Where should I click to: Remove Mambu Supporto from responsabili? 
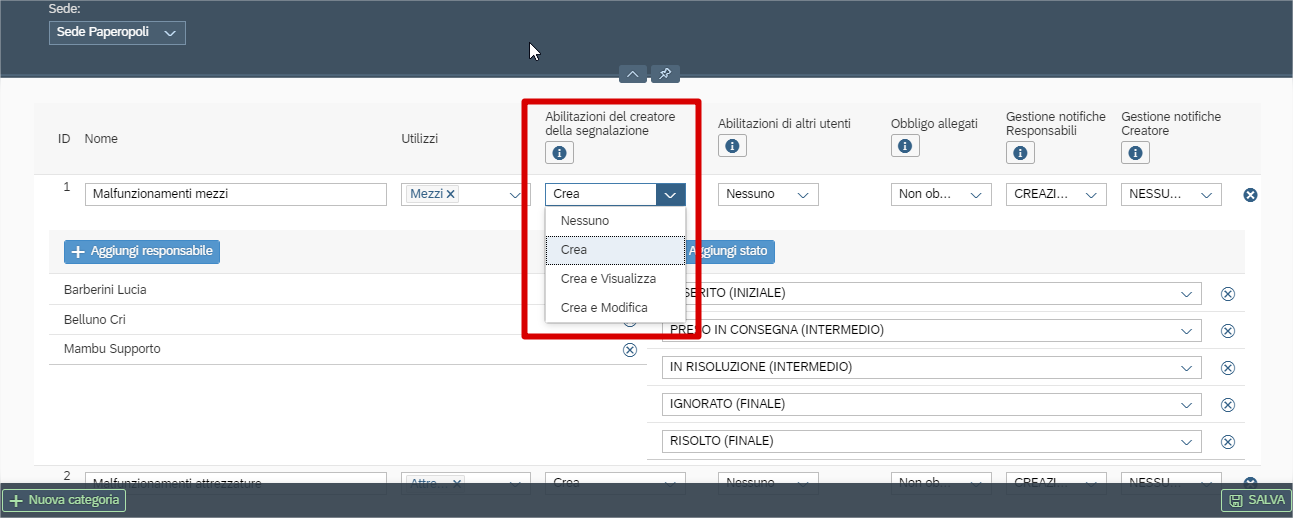click(630, 350)
